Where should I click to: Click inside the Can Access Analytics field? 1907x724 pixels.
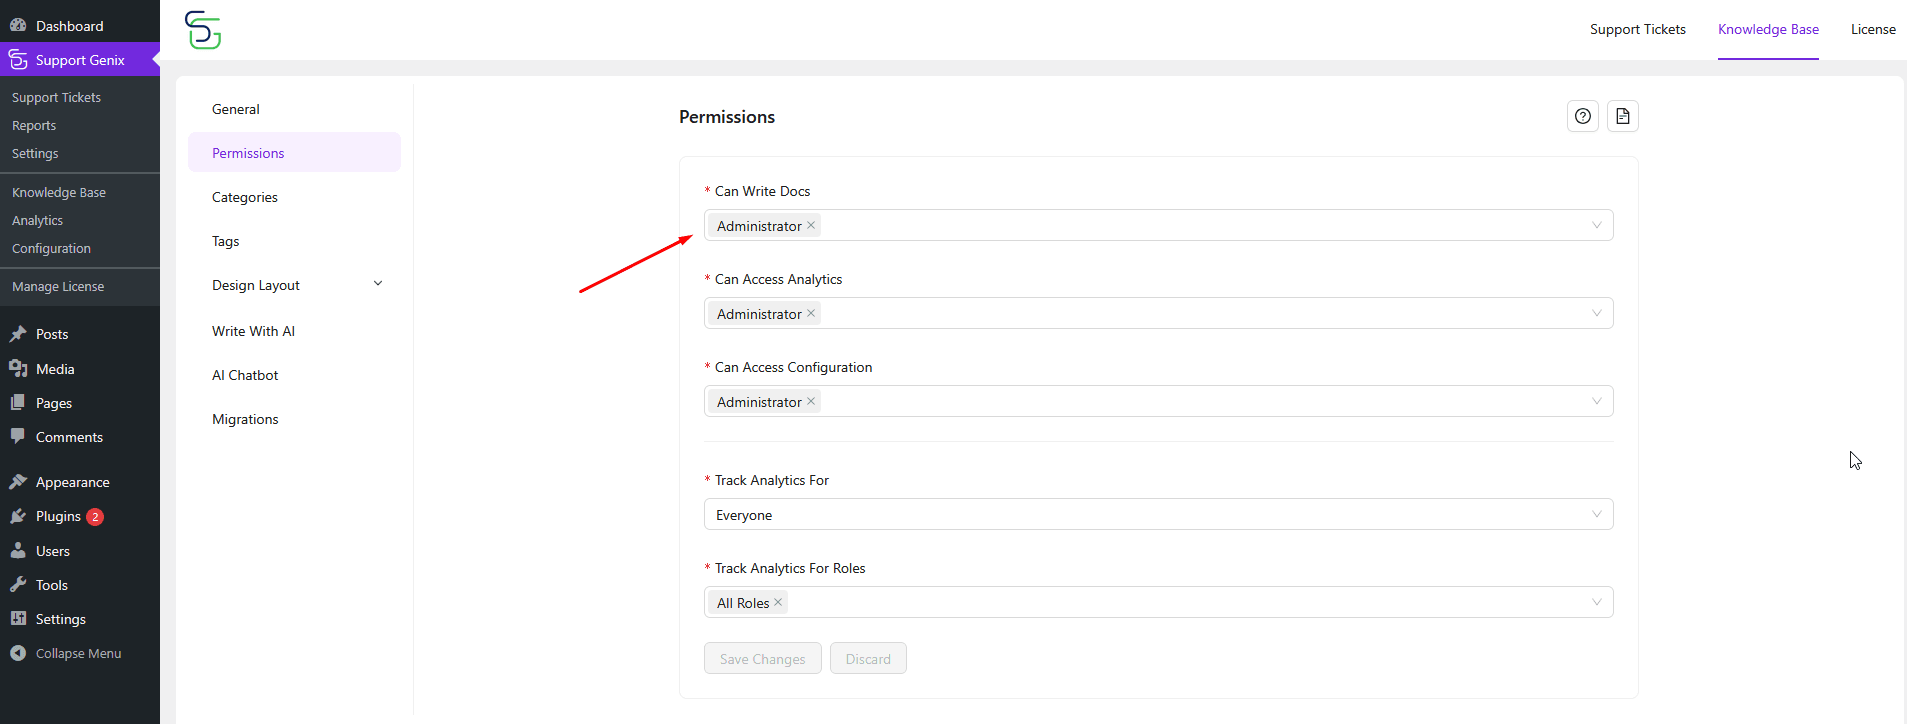(1158, 313)
